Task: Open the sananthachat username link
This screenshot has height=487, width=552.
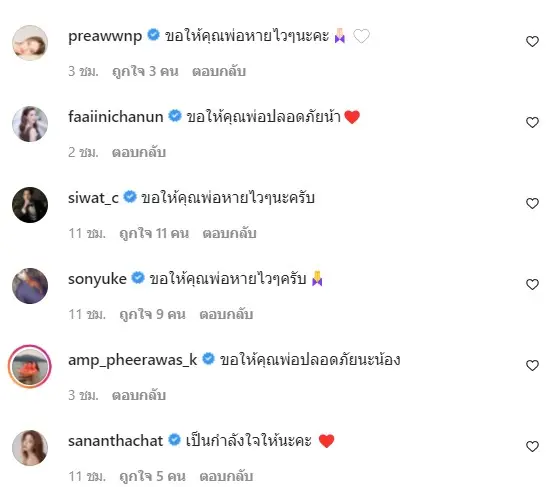Action: click(x=115, y=441)
